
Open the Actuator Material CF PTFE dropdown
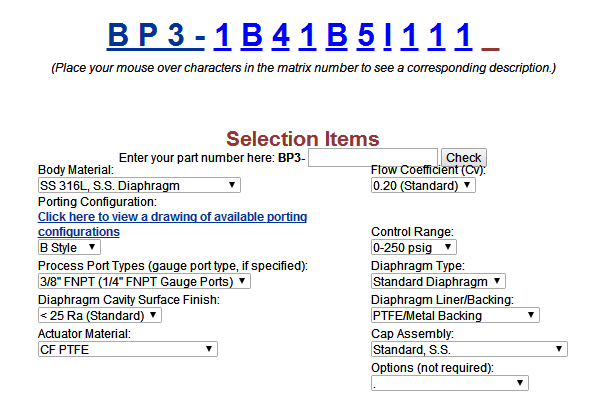[x=128, y=349]
